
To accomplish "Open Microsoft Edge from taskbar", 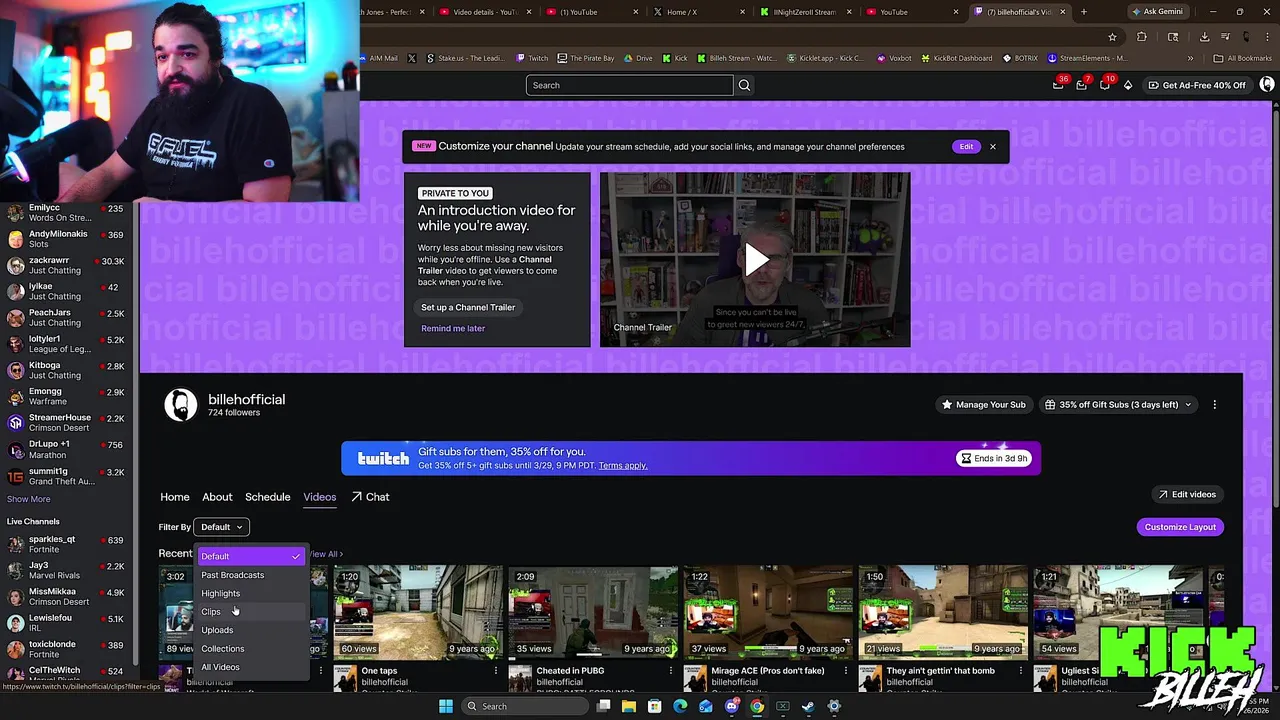I will (680, 706).
